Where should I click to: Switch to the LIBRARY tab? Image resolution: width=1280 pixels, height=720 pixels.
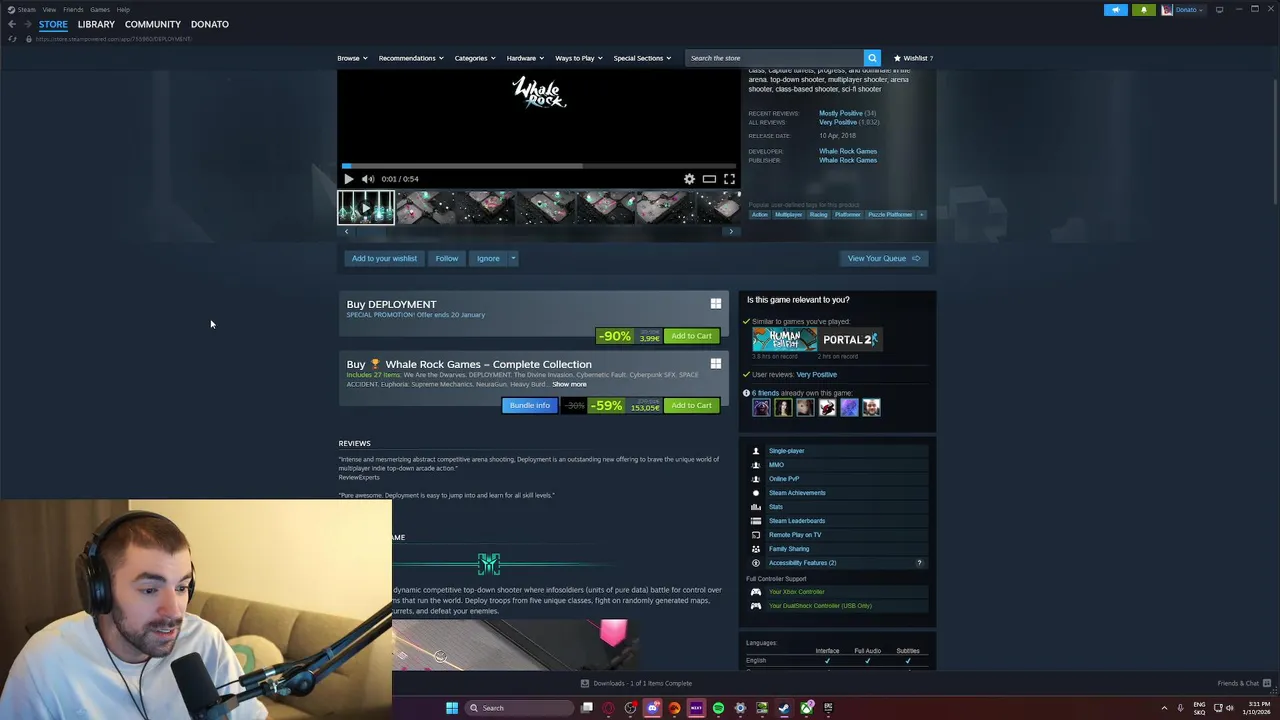(96, 24)
